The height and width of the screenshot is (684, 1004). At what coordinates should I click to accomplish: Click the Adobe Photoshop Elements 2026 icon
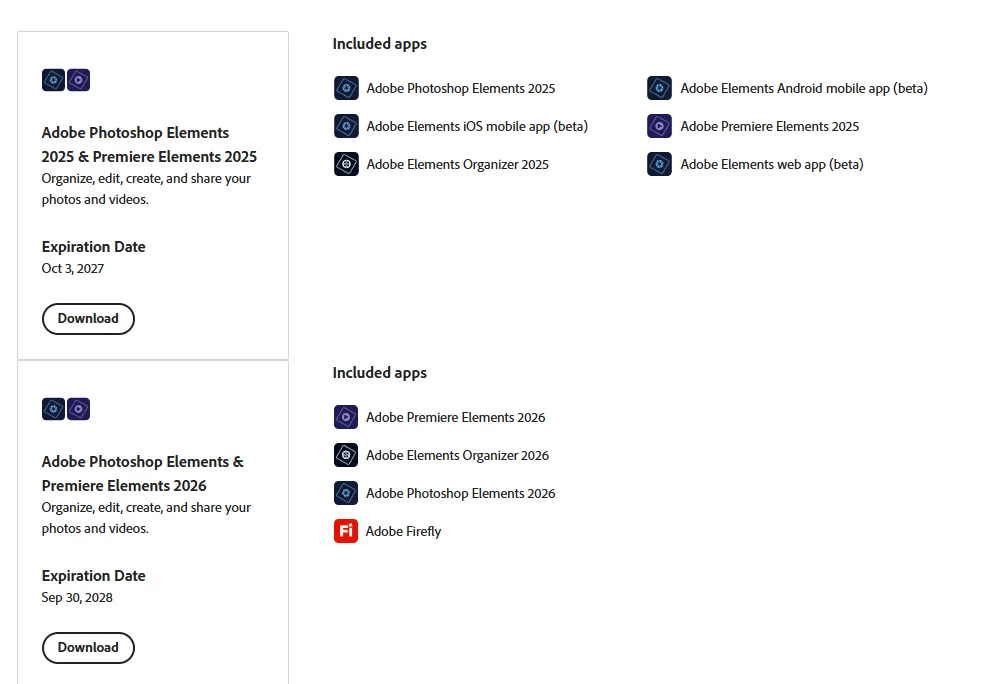[x=346, y=493]
